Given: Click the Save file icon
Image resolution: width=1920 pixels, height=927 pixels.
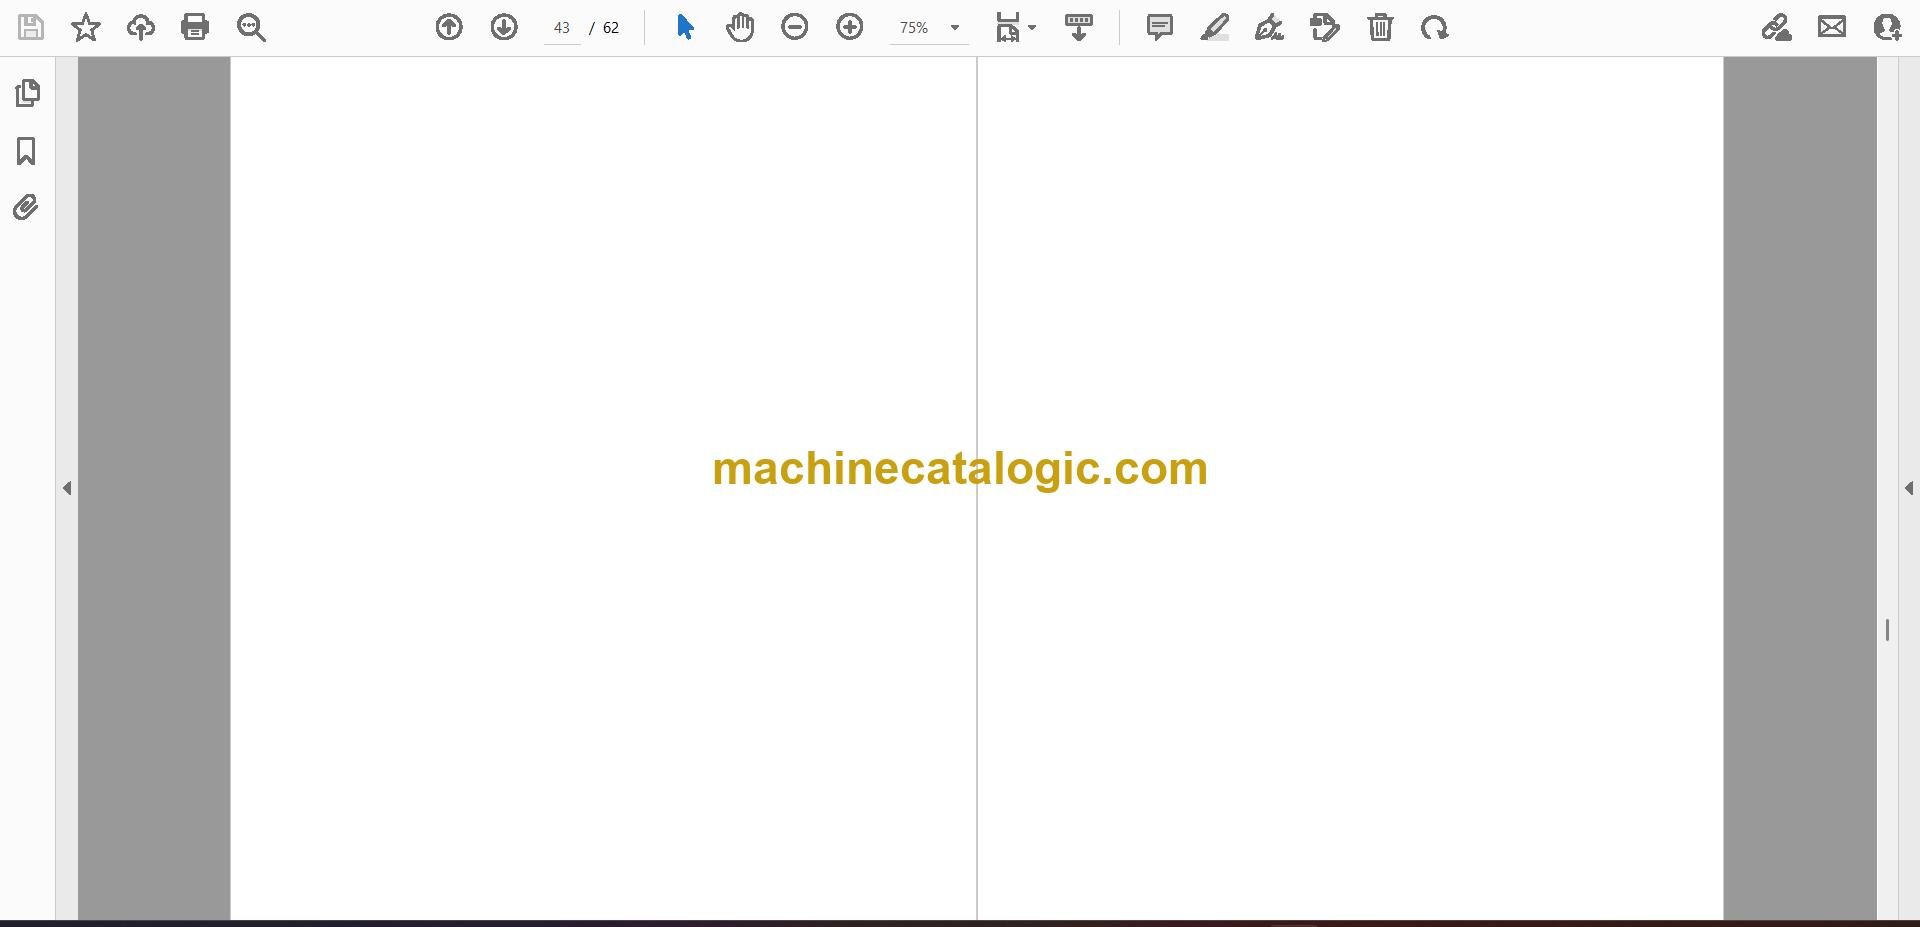Looking at the screenshot, I should (31, 27).
